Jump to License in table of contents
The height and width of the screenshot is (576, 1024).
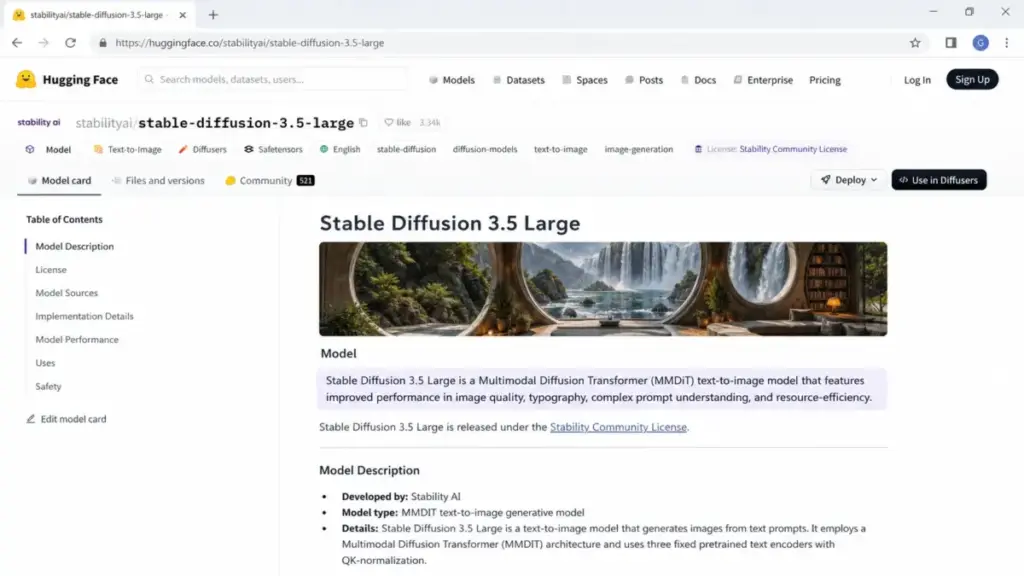(51, 270)
